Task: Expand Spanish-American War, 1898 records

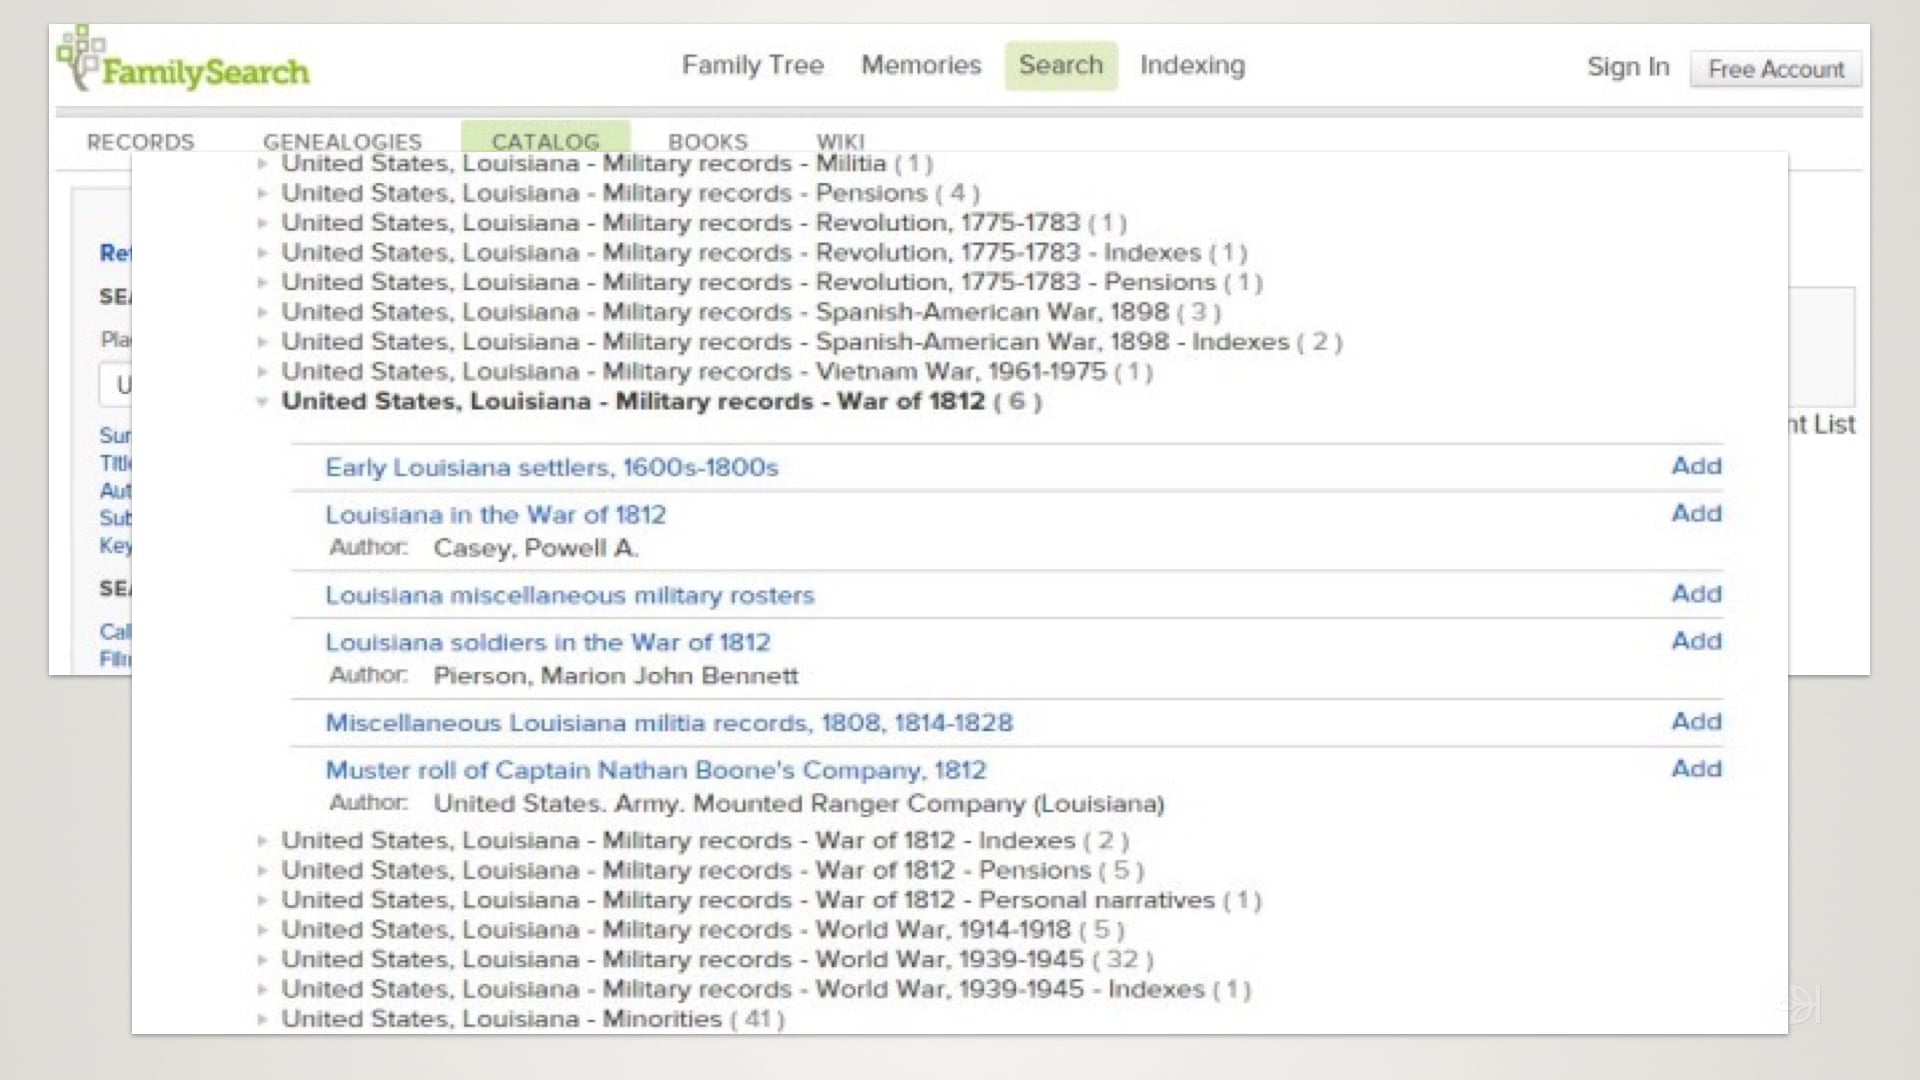Action: tap(261, 311)
